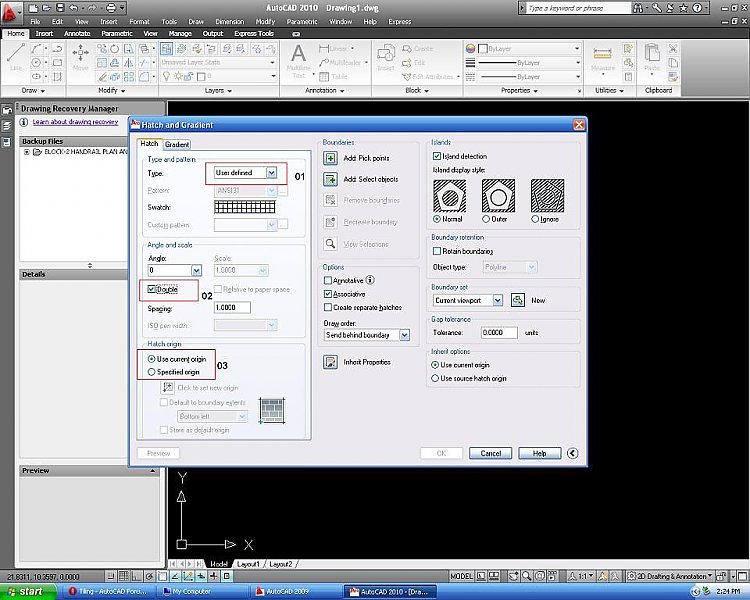Click Inherit Properties icon
The width and height of the screenshot is (750, 600).
pyautogui.click(x=330, y=362)
